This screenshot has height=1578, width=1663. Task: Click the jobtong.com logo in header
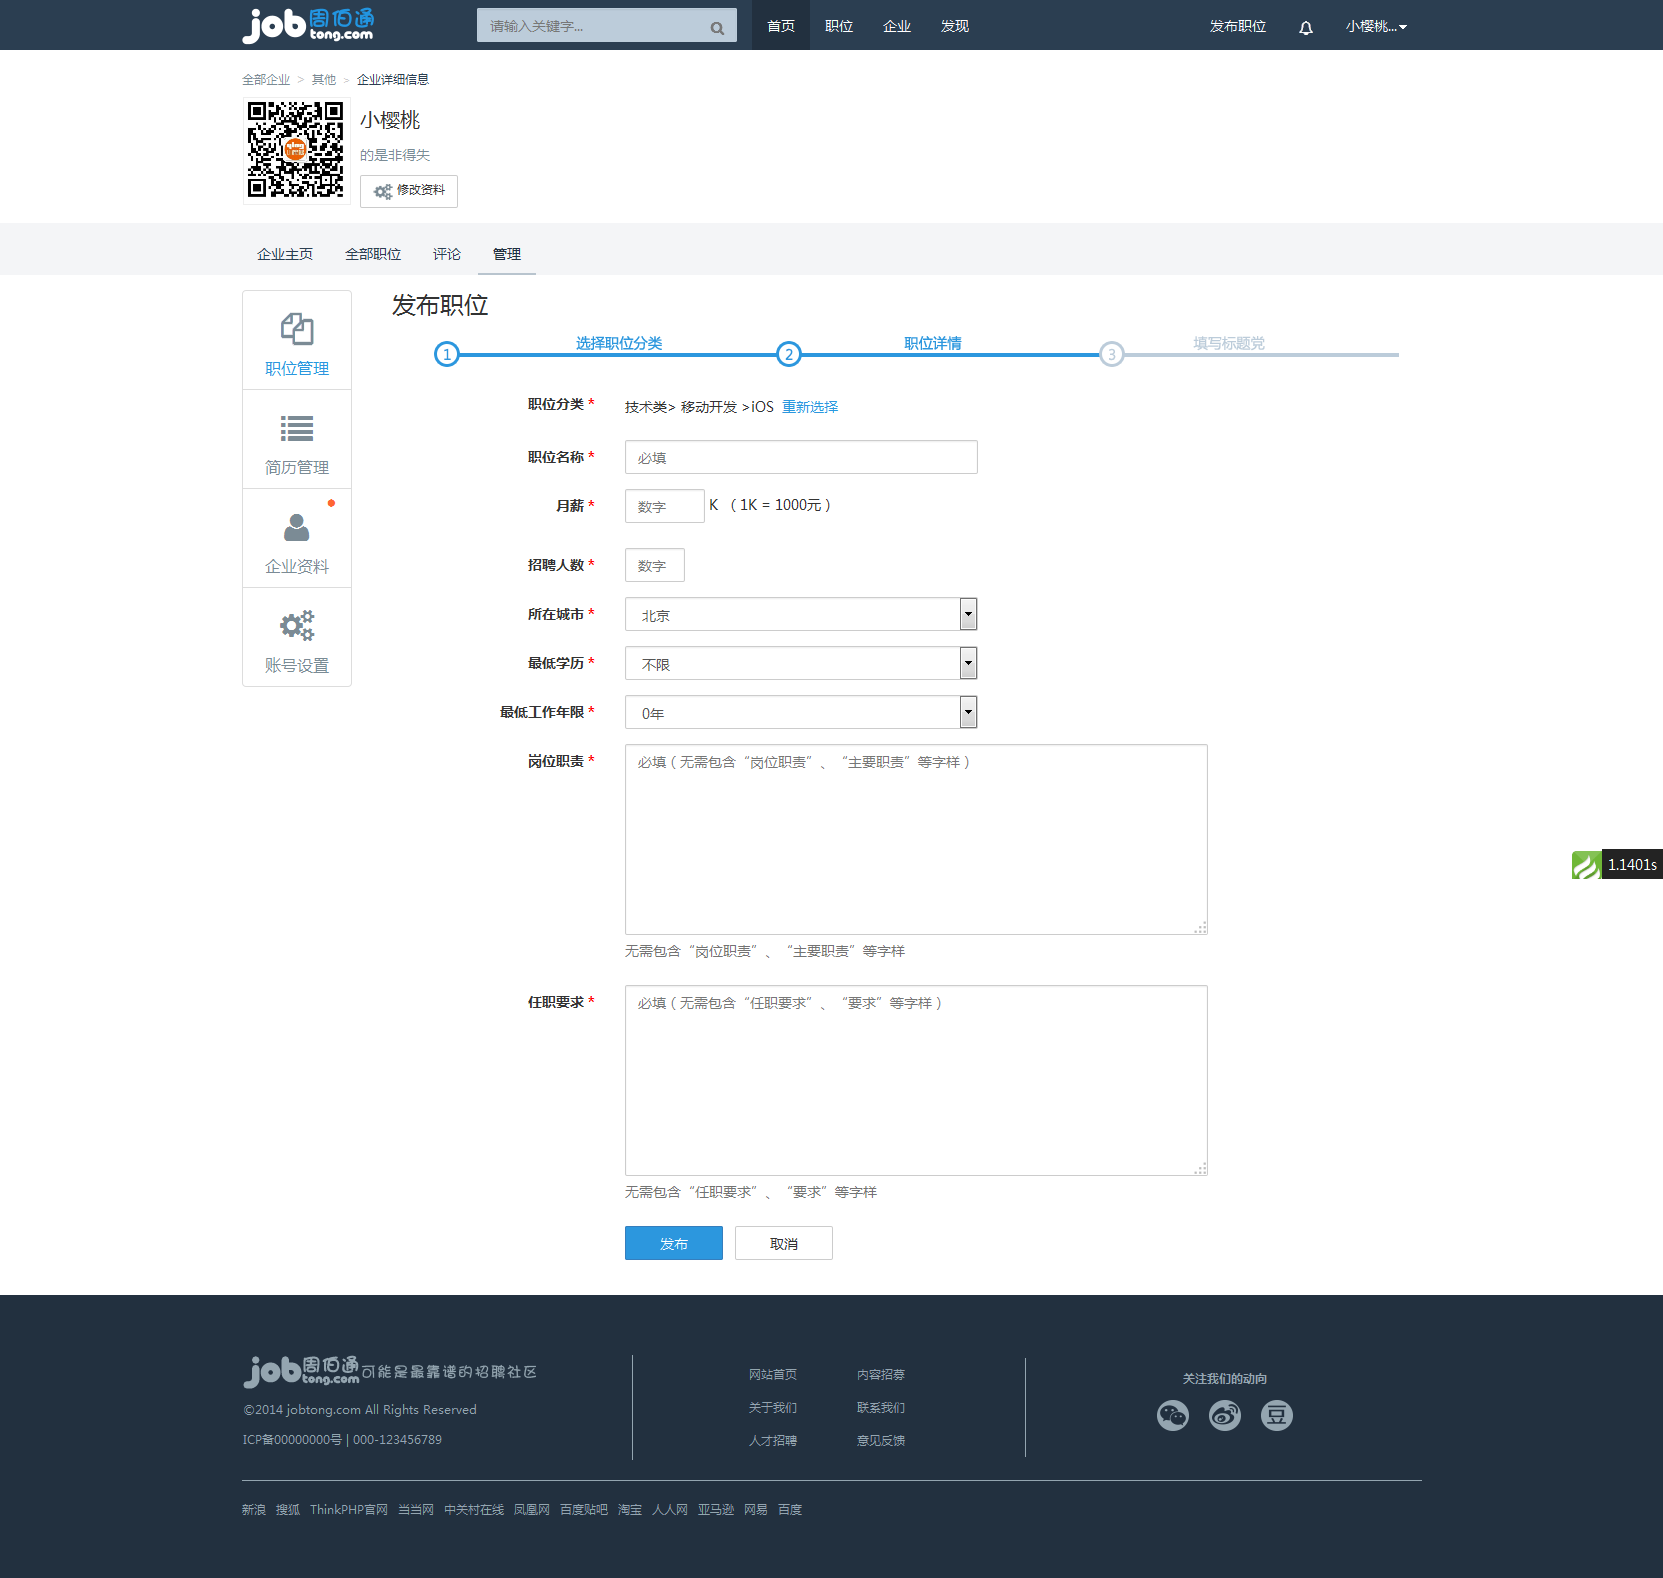(x=308, y=25)
